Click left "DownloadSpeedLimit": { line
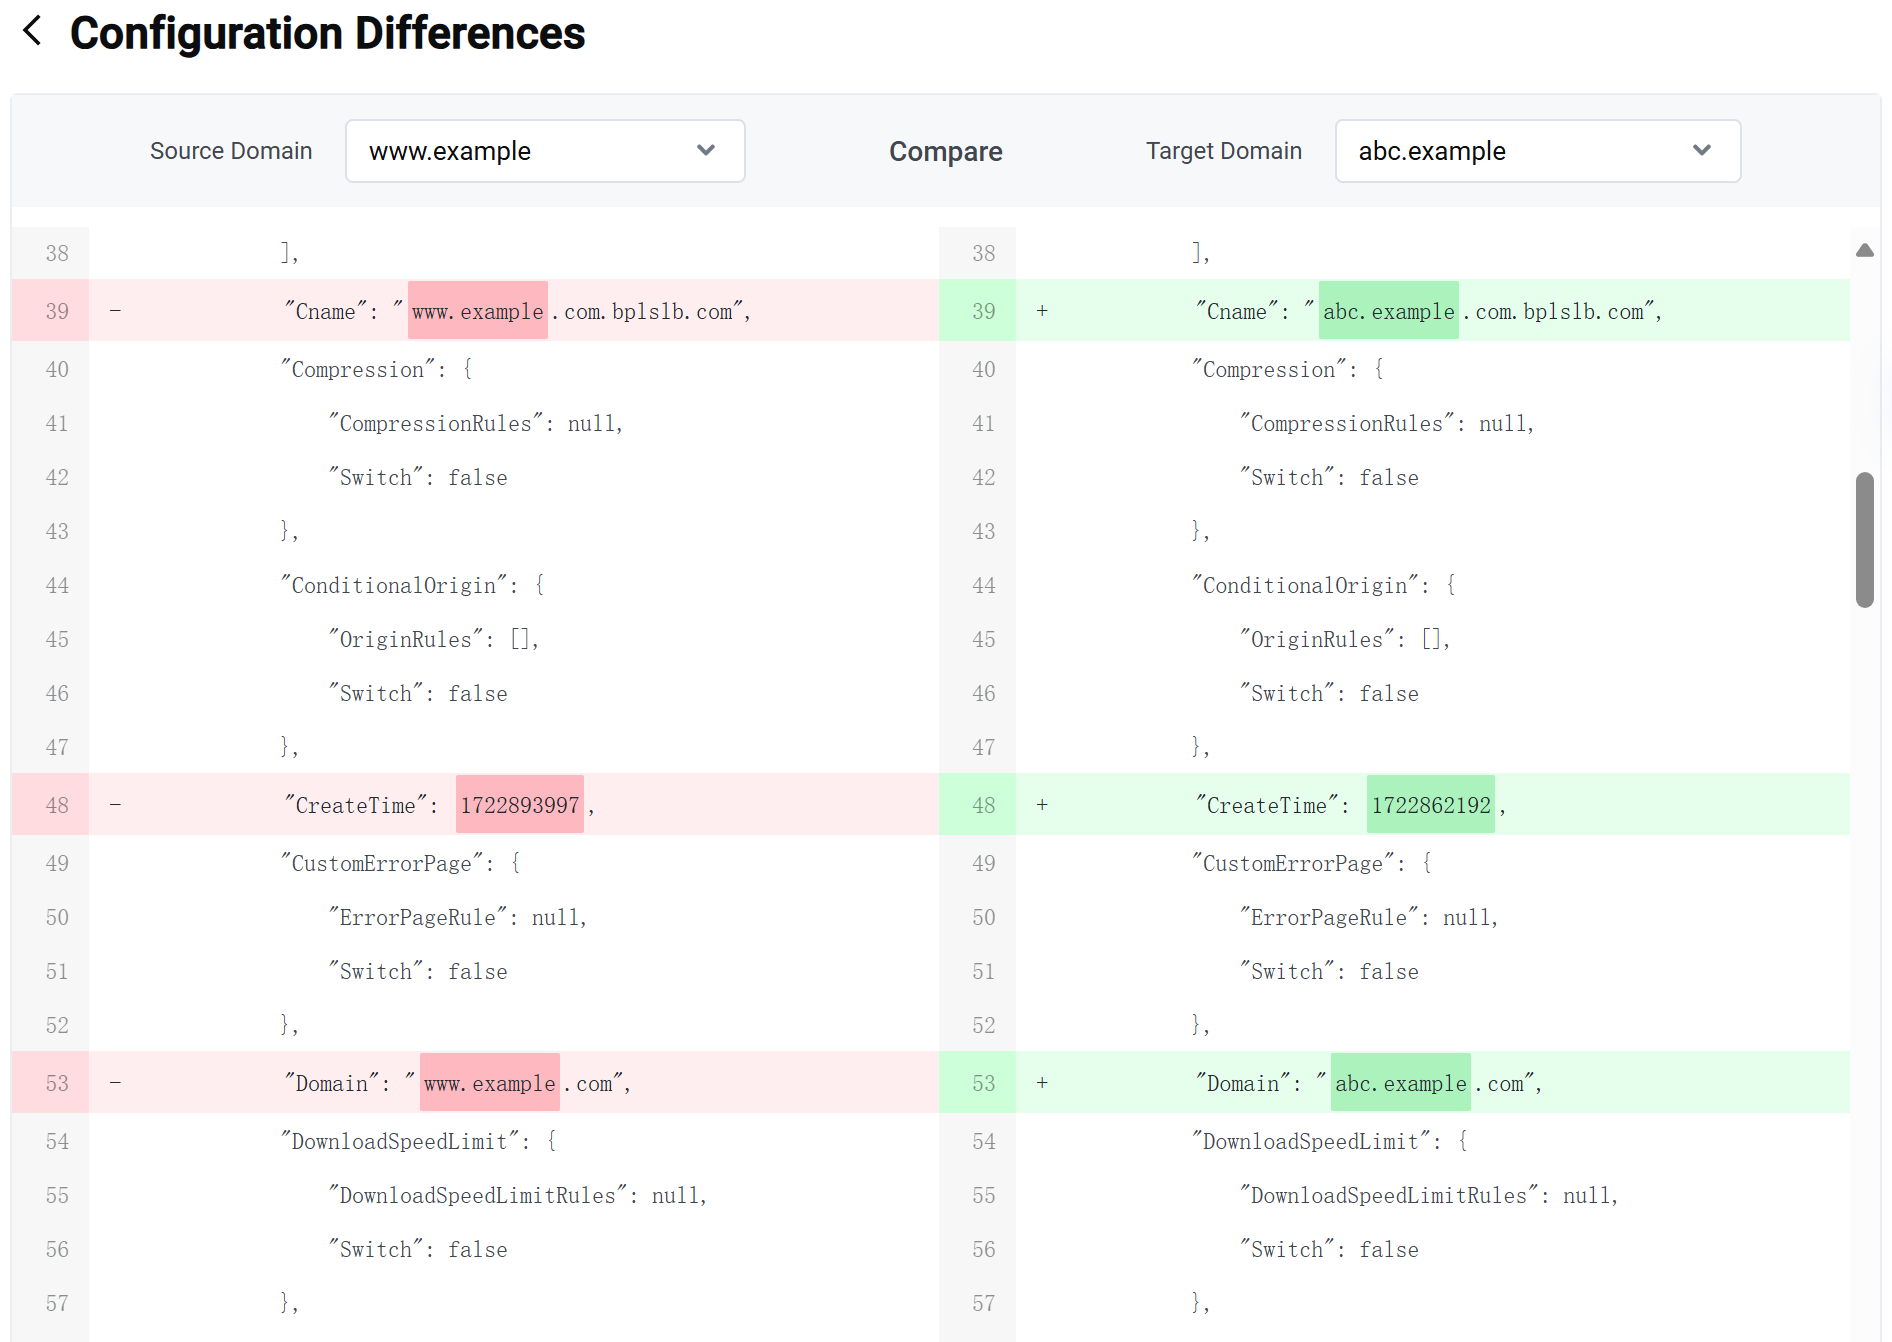Image resolution: width=1892 pixels, height=1342 pixels. [x=419, y=1141]
